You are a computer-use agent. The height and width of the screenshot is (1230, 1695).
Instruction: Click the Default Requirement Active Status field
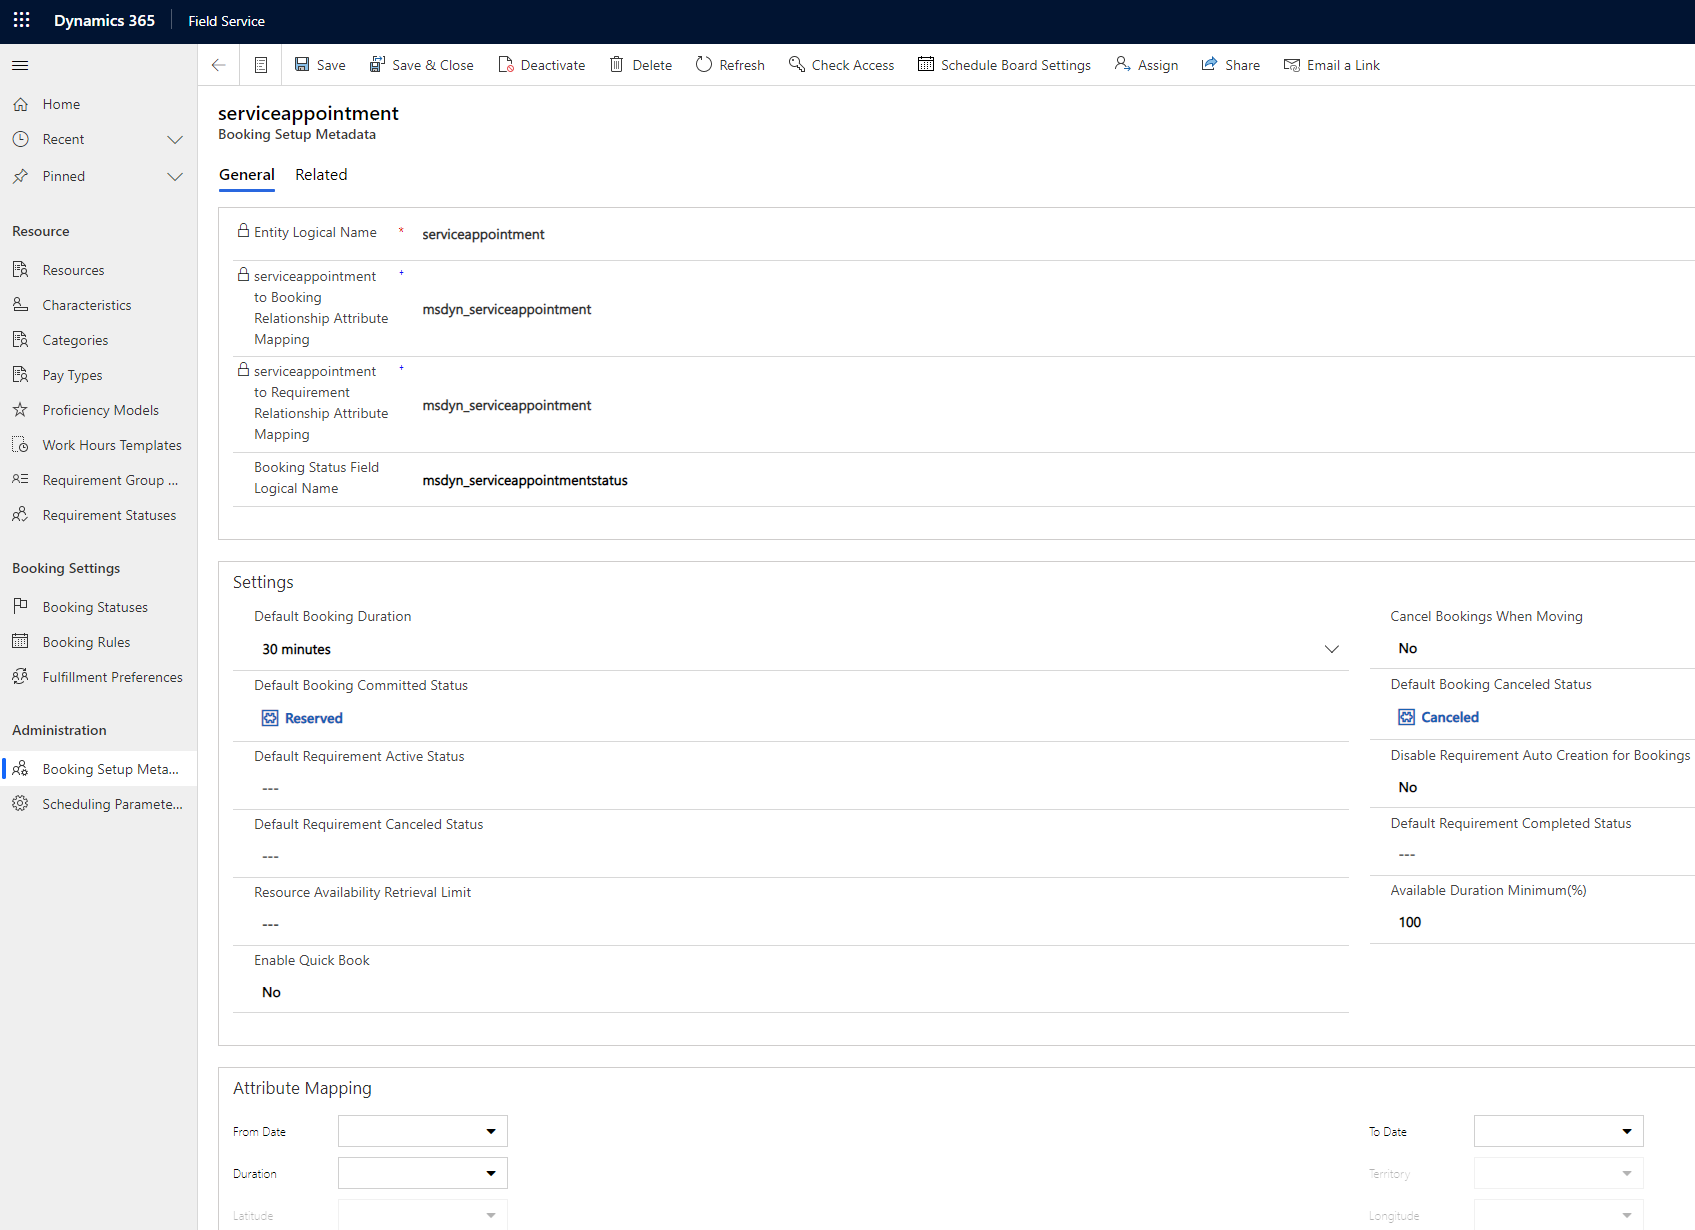click(791, 788)
